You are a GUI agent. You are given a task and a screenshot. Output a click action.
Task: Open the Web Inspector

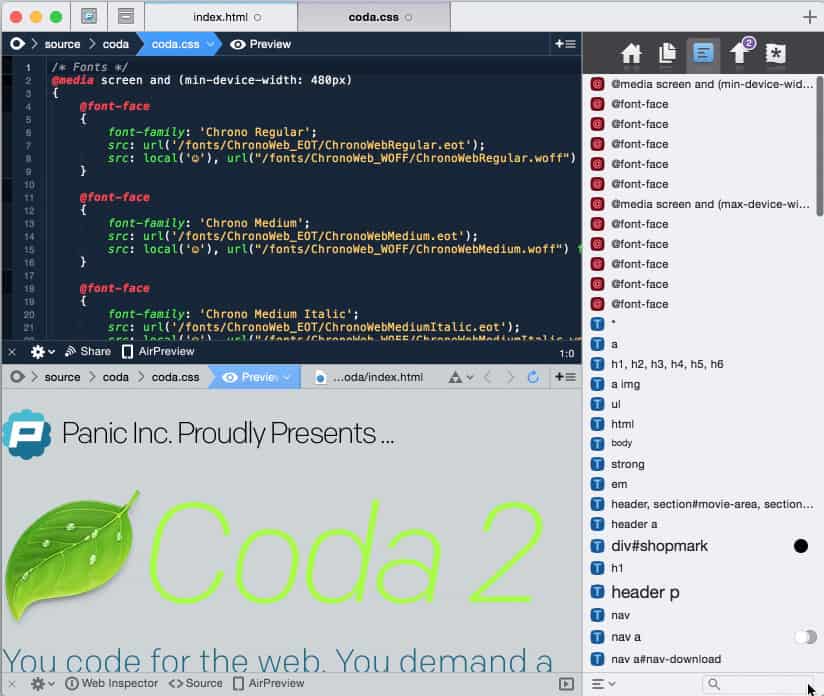pyautogui.click(x=111, y=683)
